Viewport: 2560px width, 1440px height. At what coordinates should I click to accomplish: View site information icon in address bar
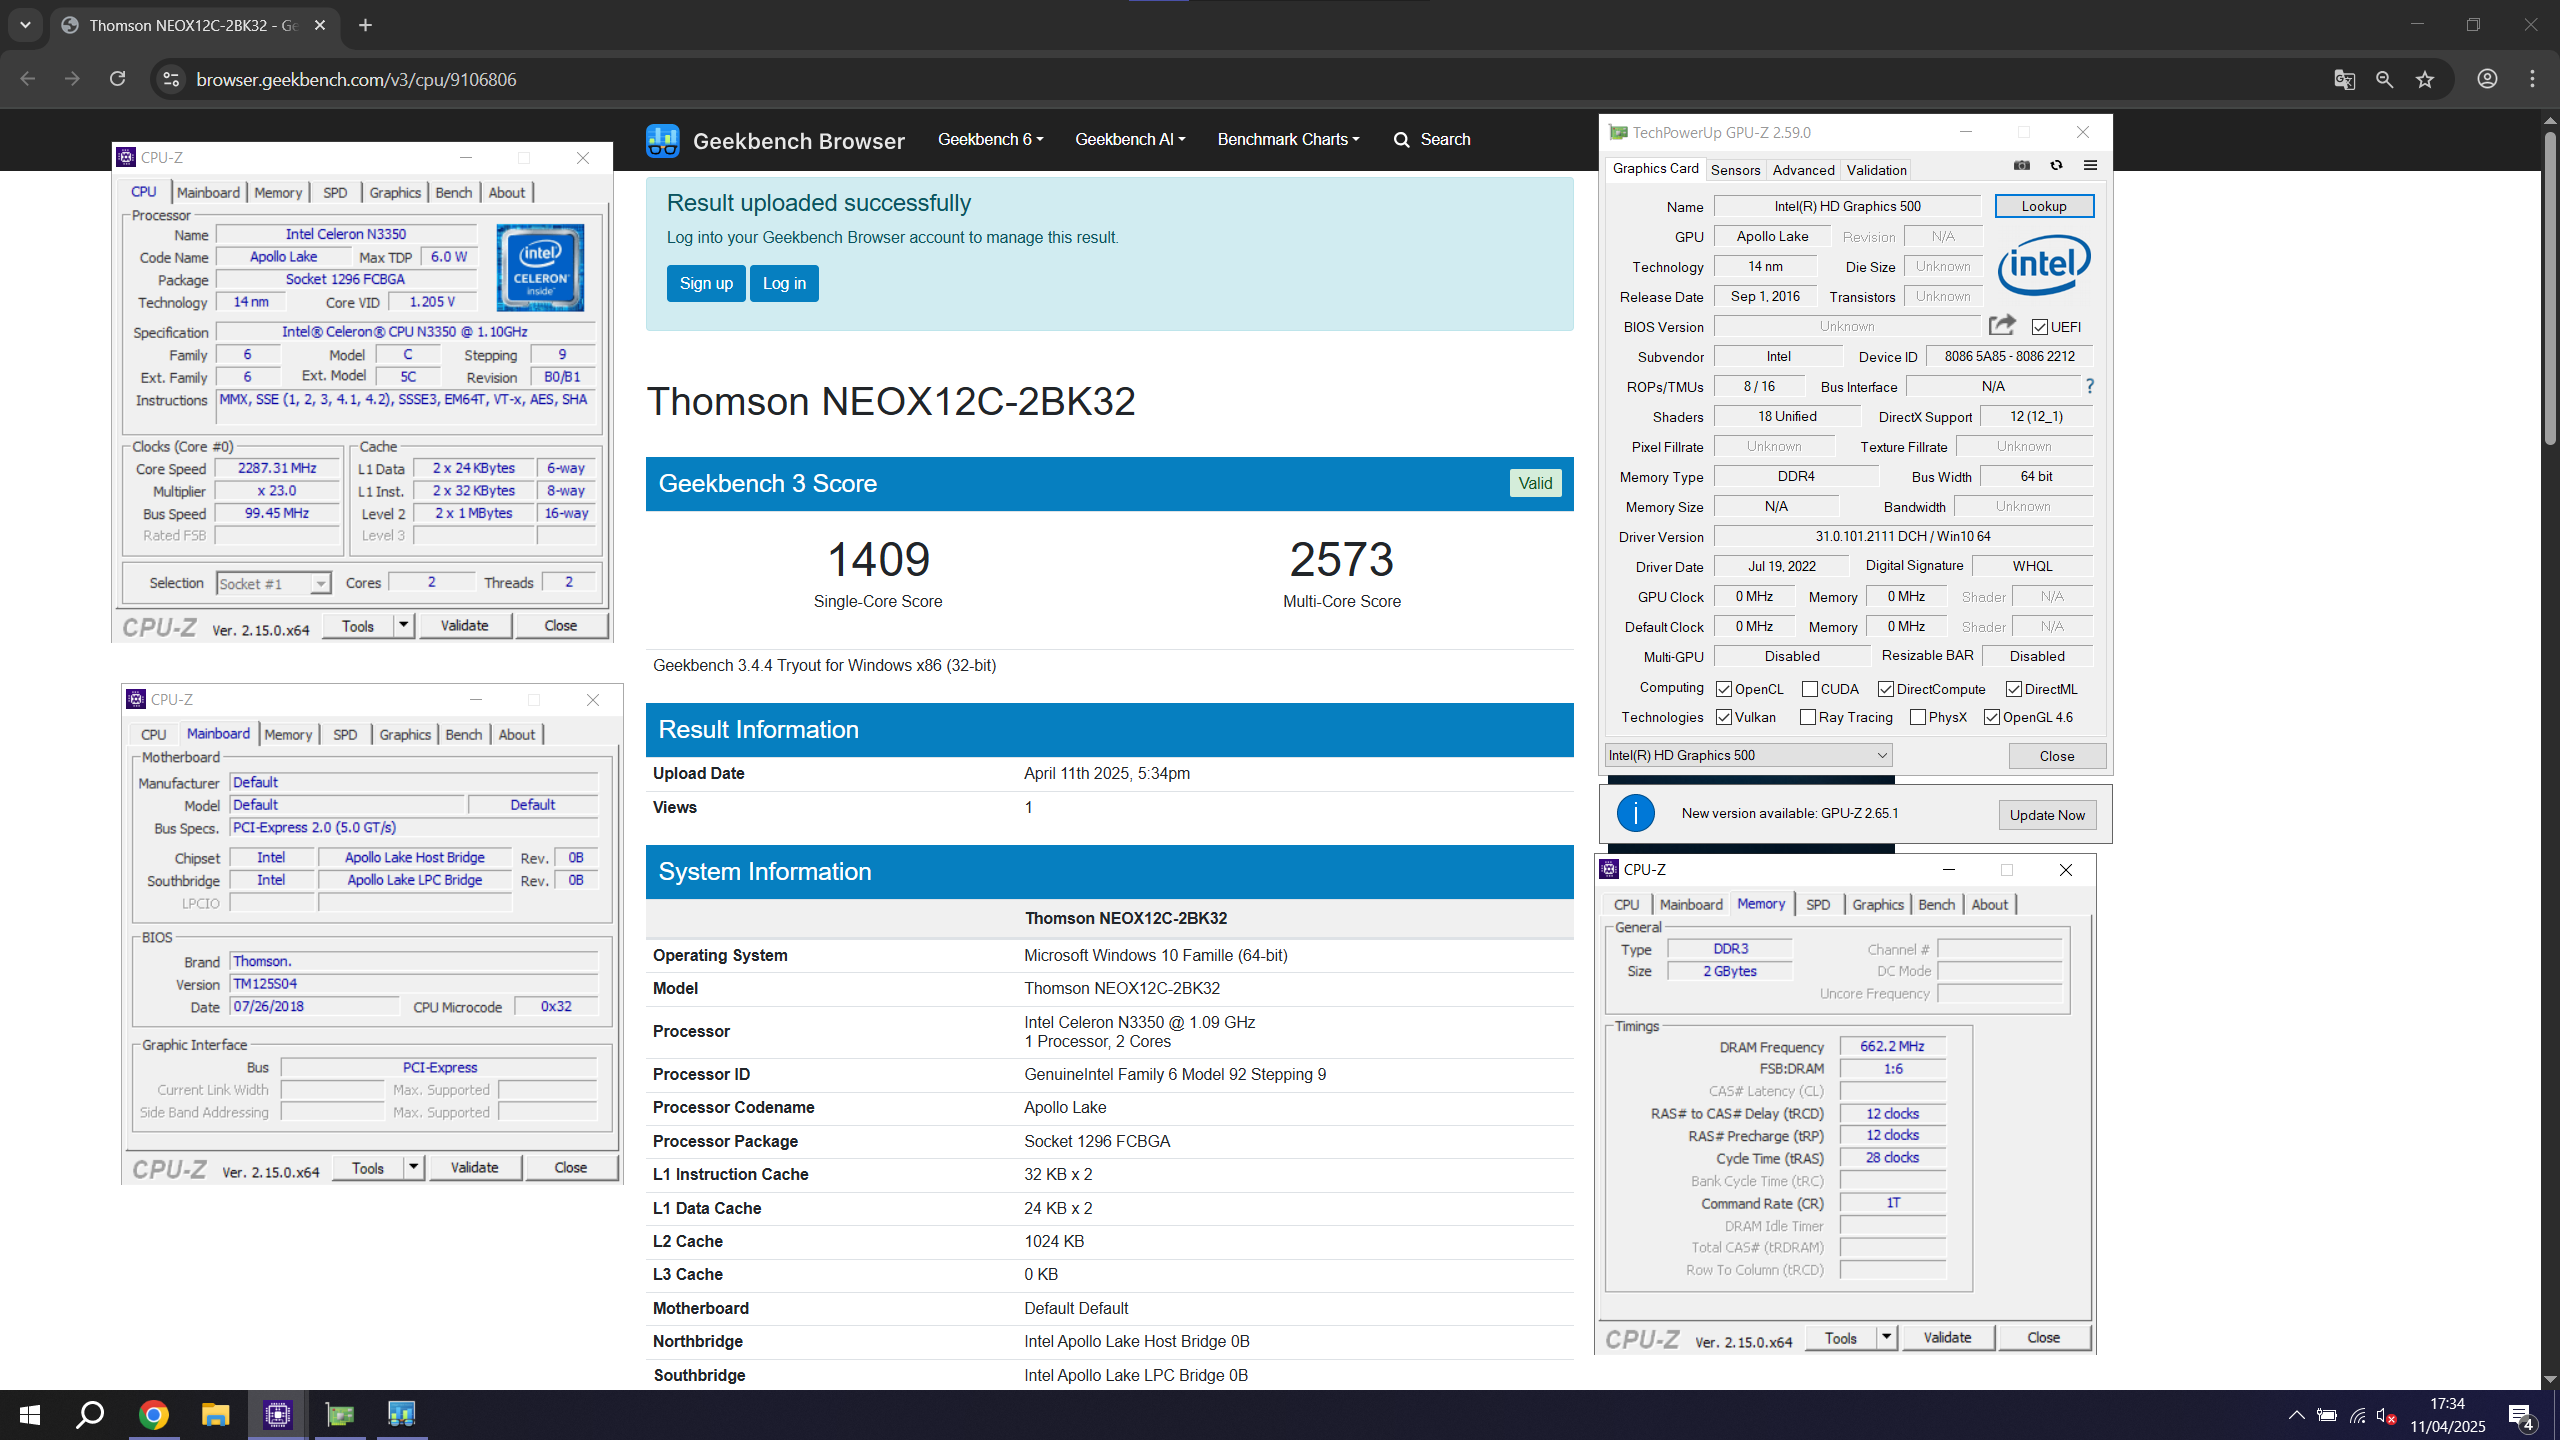[x=171, y=79]
